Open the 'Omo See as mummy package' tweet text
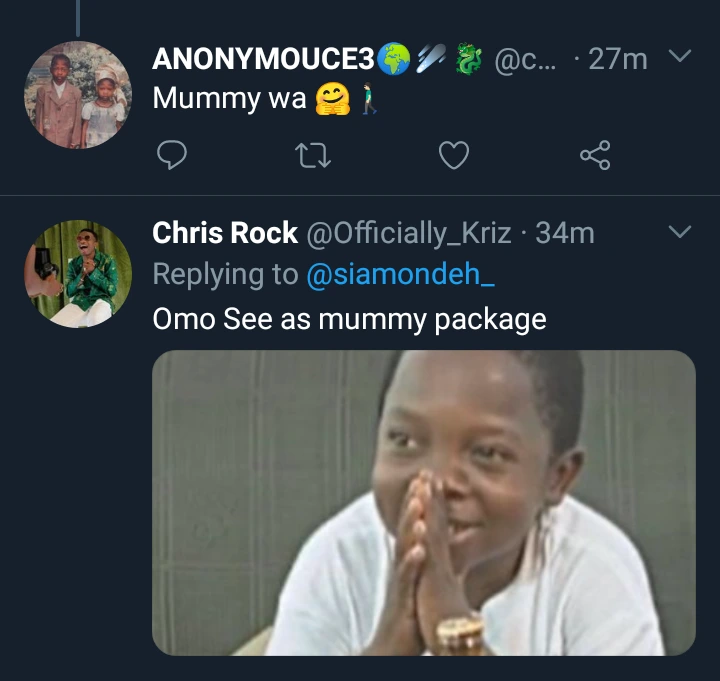This screenshot has height=681, width=720. (349, 319)
